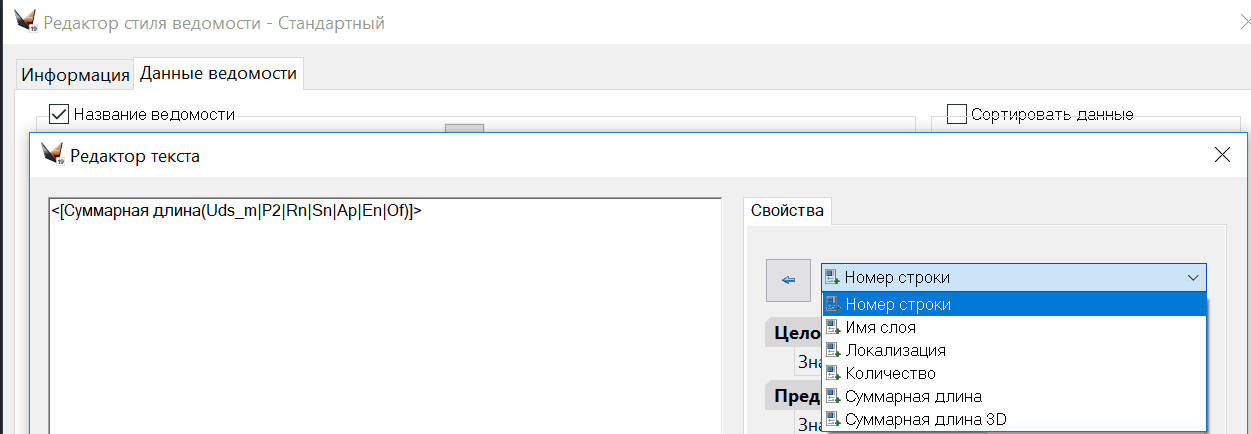Viewport: 1251px width, 434px height.
Task: Switch to the Информация tab
Action: click(x=76, y=75)
